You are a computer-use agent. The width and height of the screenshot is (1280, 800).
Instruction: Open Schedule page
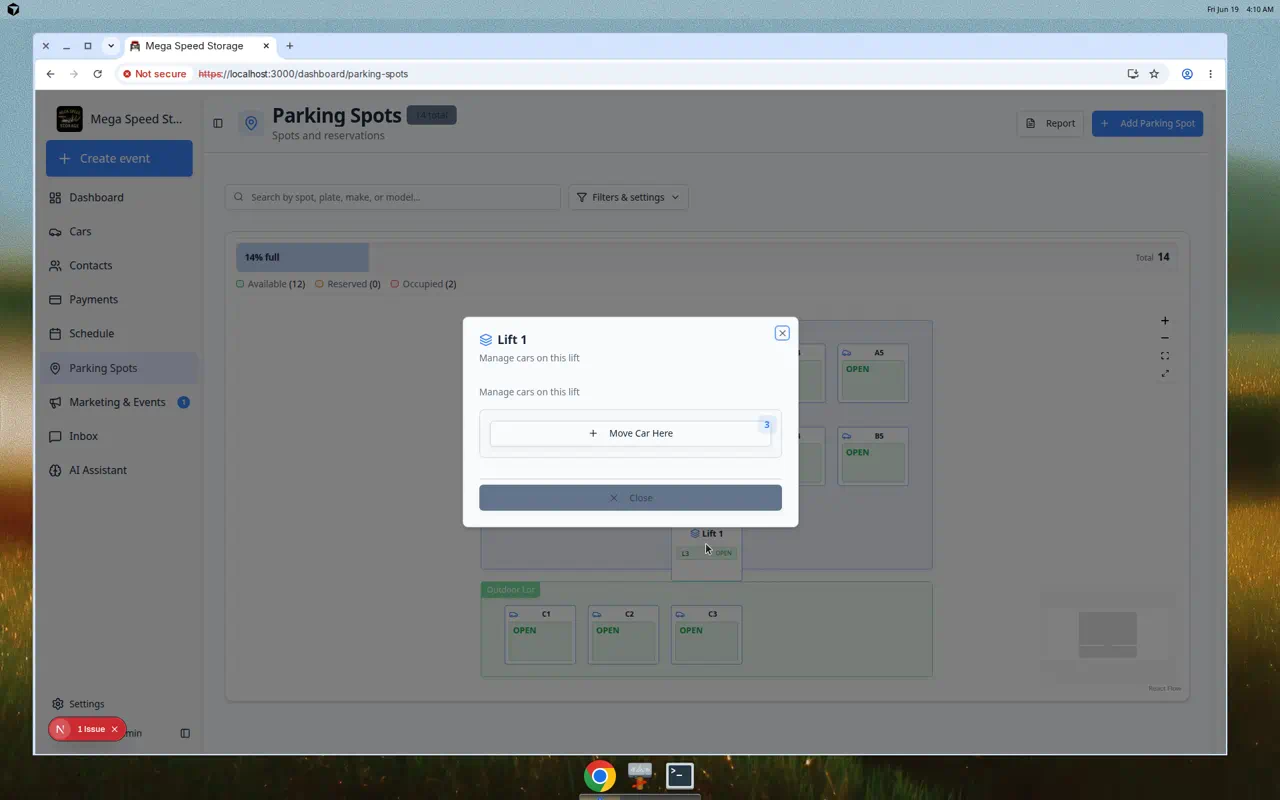pyautogui.click(x=119, y=333)
